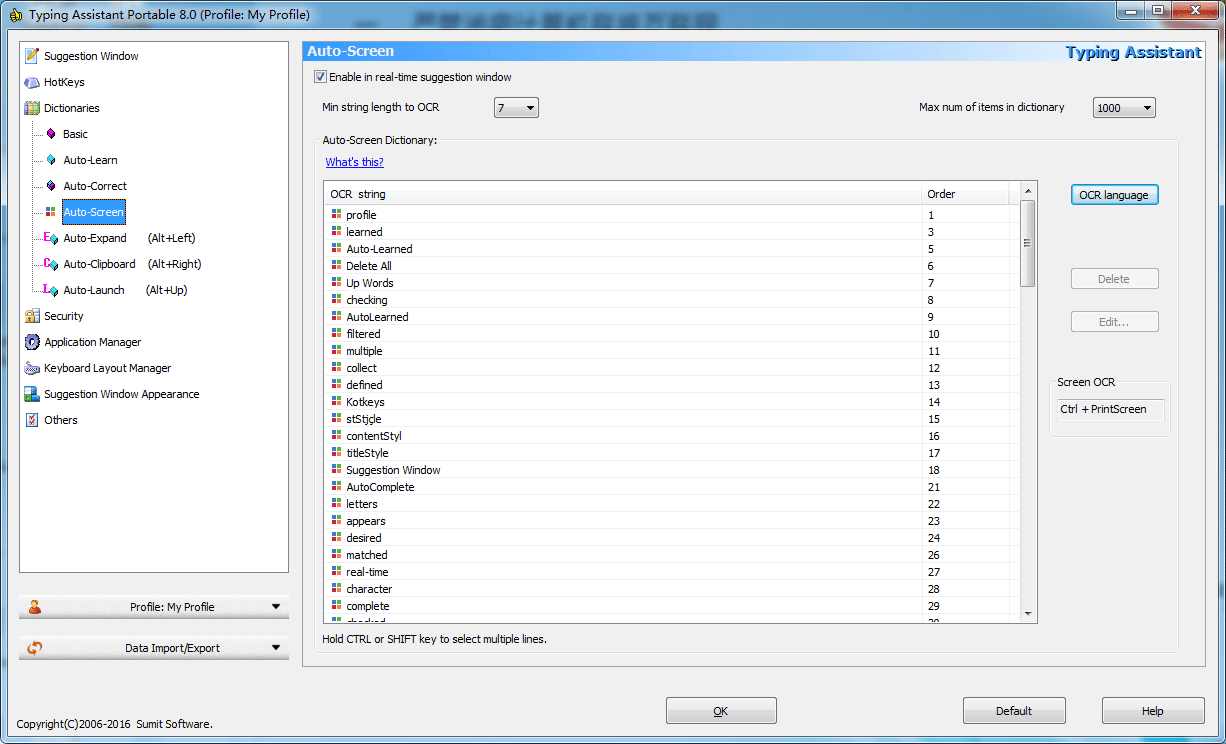The width and height of the screenshot is (1226, 744).
Task: Click the Basic dictionary diamond icon
Action: [51, 134]
